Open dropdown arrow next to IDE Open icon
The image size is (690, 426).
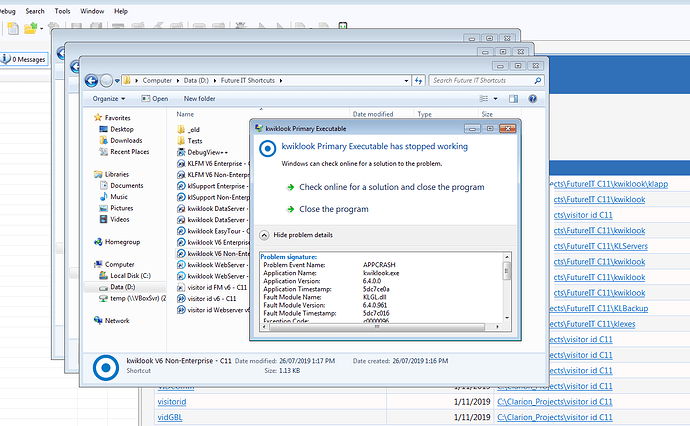[41, 29]
